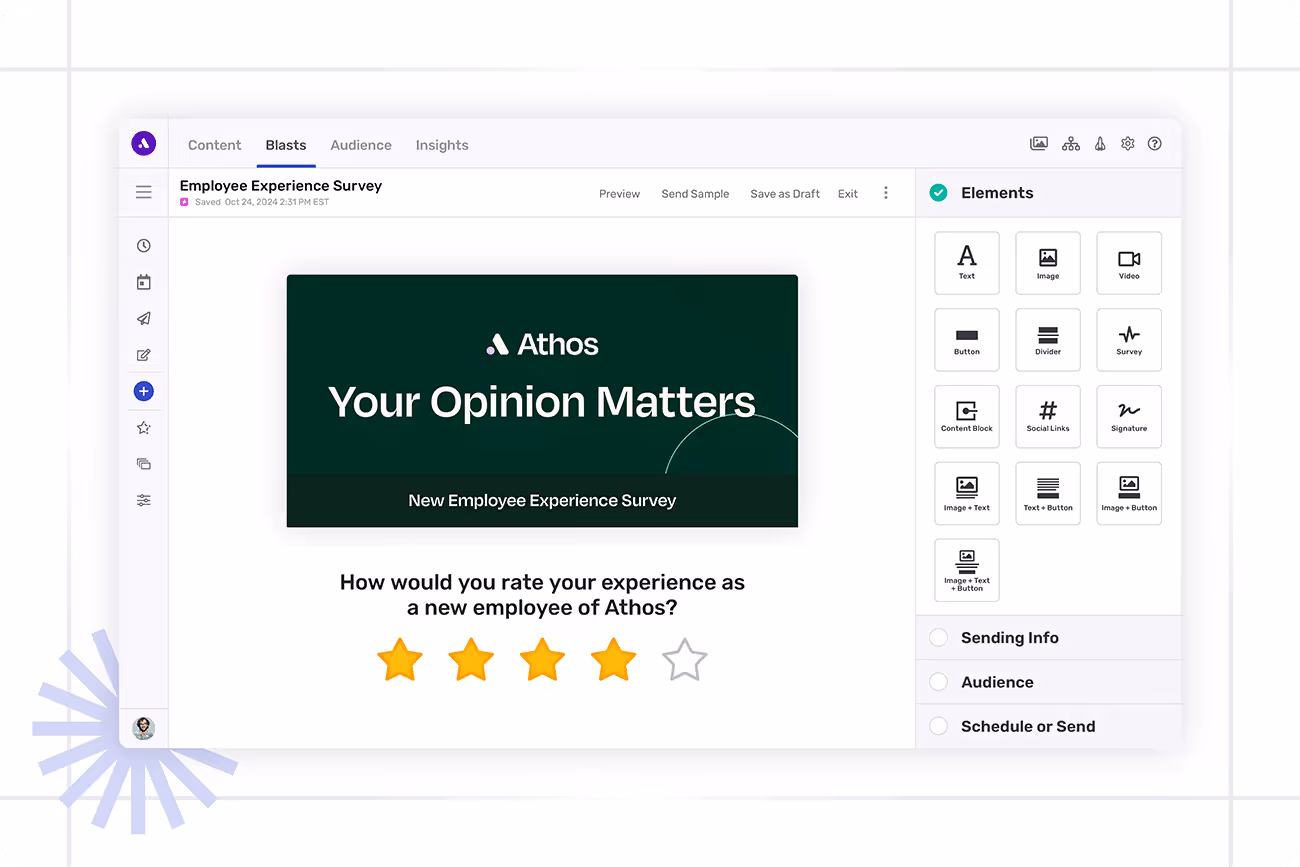Viewport: 1300px width, 867px height.
Task: Expand the Audience section in right panel
Action: 1048,682
